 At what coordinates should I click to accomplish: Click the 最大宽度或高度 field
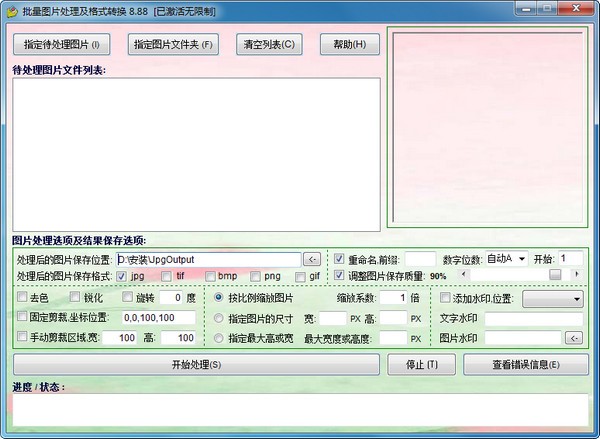[x=393, y=338]
